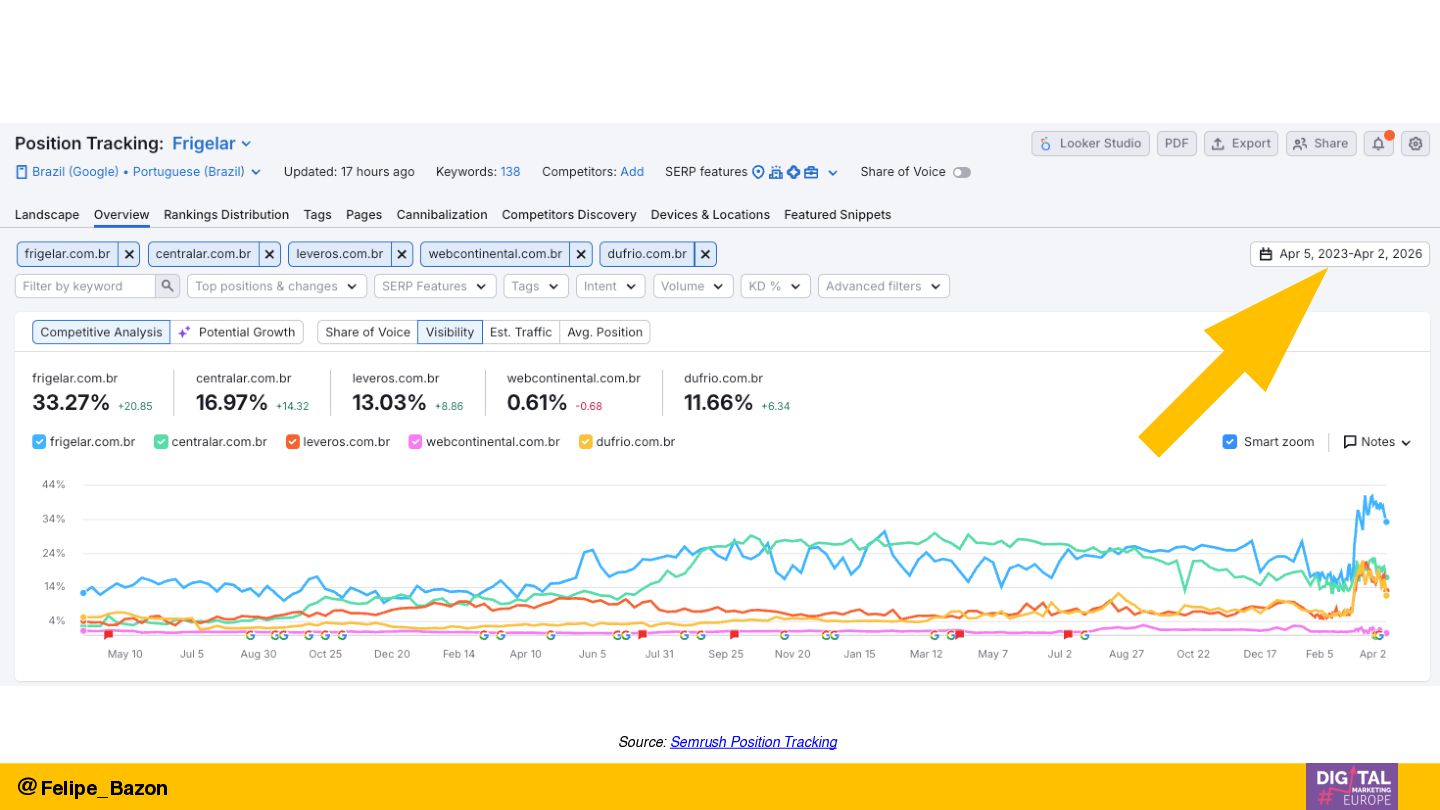The width and height of the screenshot is (1440, 810).
Task: Remove the dufrio.com.br domain chip
Action: click(705, 254)
